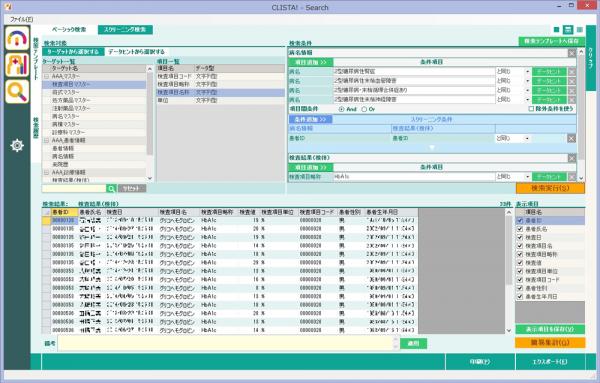Select the Or radio button
The height and width of the screenshot is (383, 600).
[364, 109]
